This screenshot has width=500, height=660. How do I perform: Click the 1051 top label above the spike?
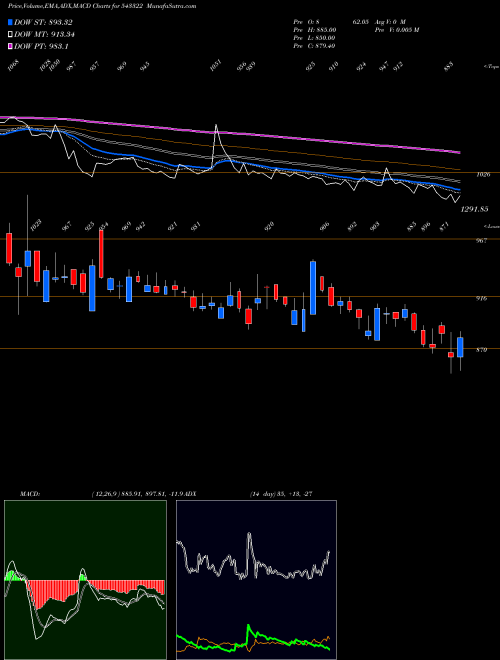(x=215, y=66)
